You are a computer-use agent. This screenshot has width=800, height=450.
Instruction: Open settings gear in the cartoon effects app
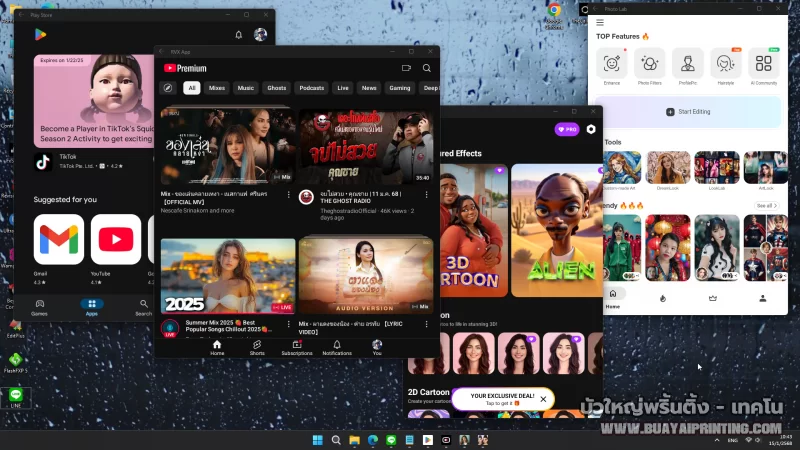[591, 129]
